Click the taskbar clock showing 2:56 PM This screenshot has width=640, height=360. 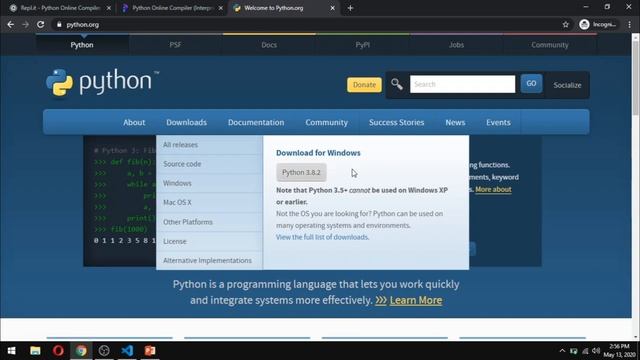coord(619,351)
